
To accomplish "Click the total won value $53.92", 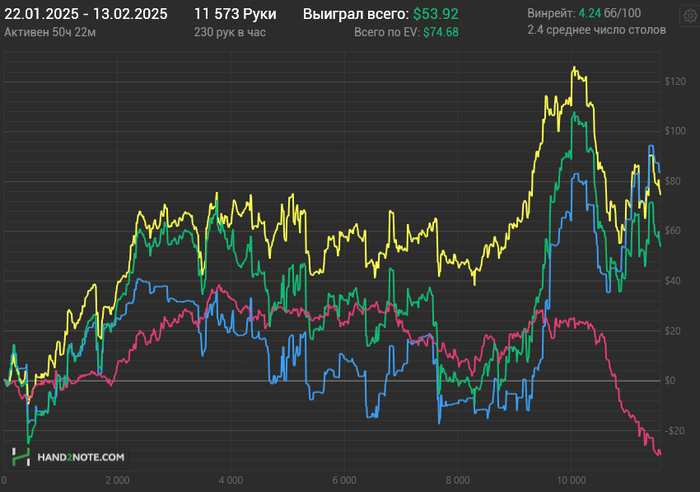I will pyautogui.click(x=436, y=14).
